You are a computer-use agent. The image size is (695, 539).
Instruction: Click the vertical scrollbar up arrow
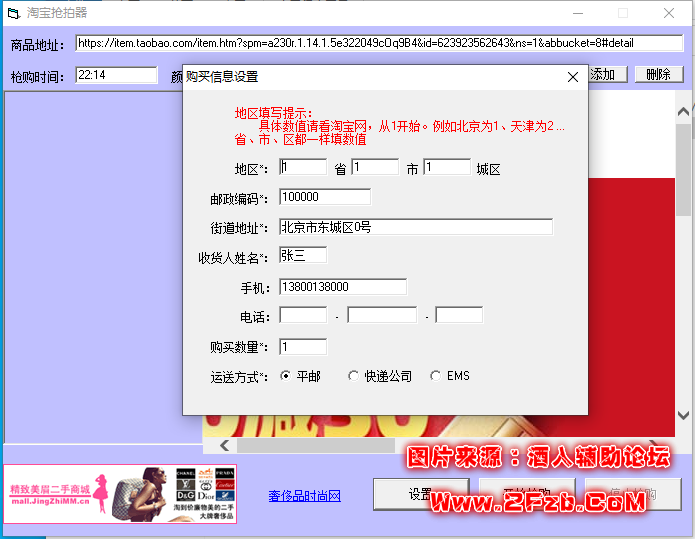click(683, 111)
